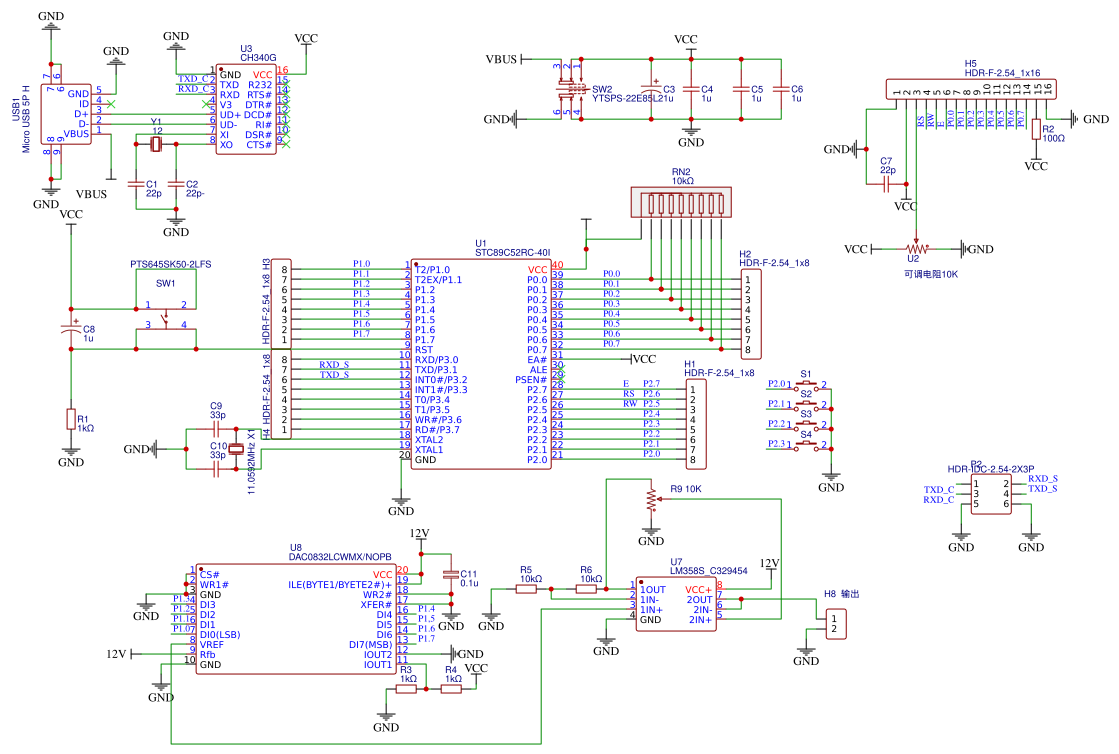Click the R1 1kΩ resistor
Viewport: 1119px width, 754px height.
(x=70, y=420)
